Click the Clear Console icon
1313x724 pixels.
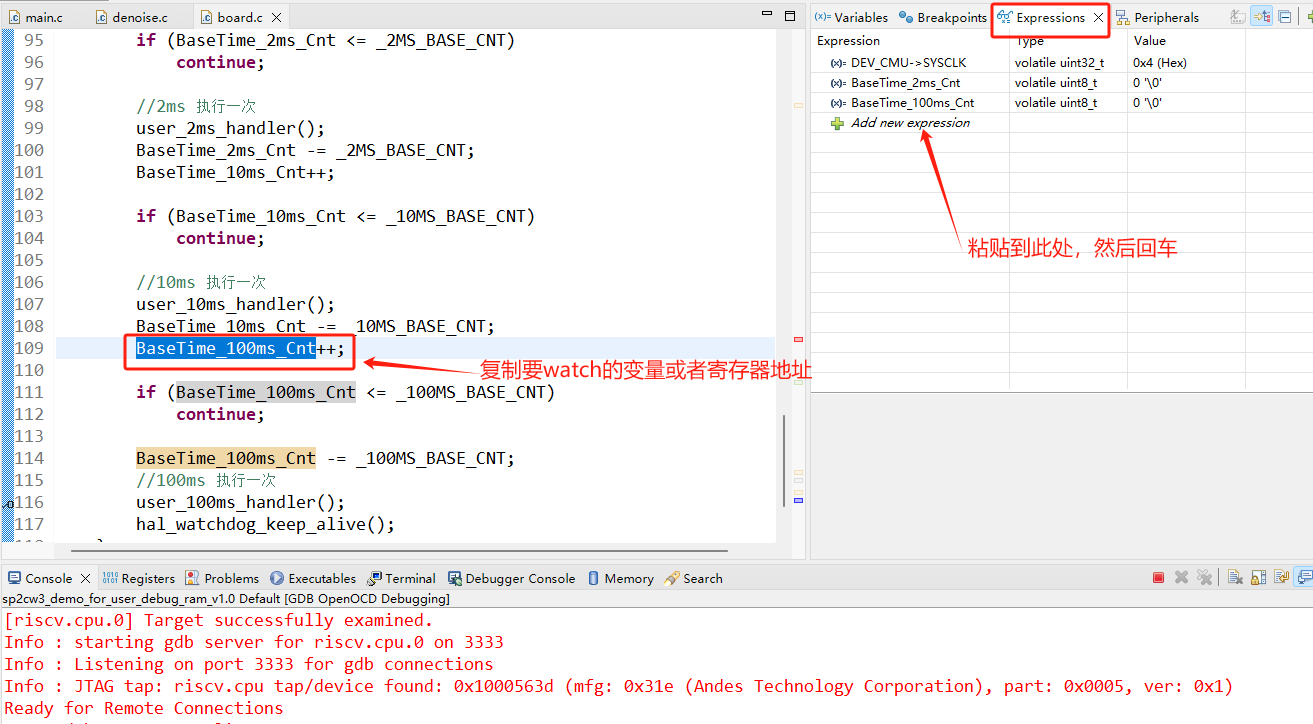click(x=1235, y=578)
